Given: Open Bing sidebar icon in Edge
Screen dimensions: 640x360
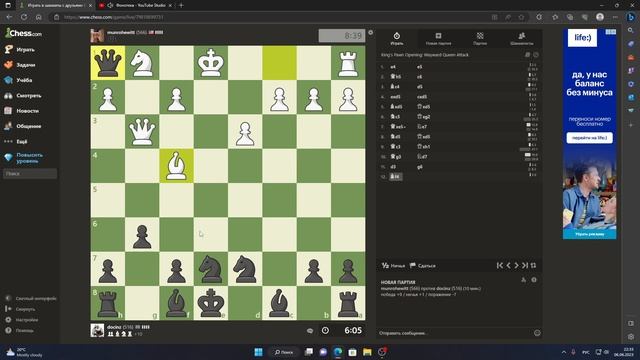Looking at the screenshot, I should (631, 17).
